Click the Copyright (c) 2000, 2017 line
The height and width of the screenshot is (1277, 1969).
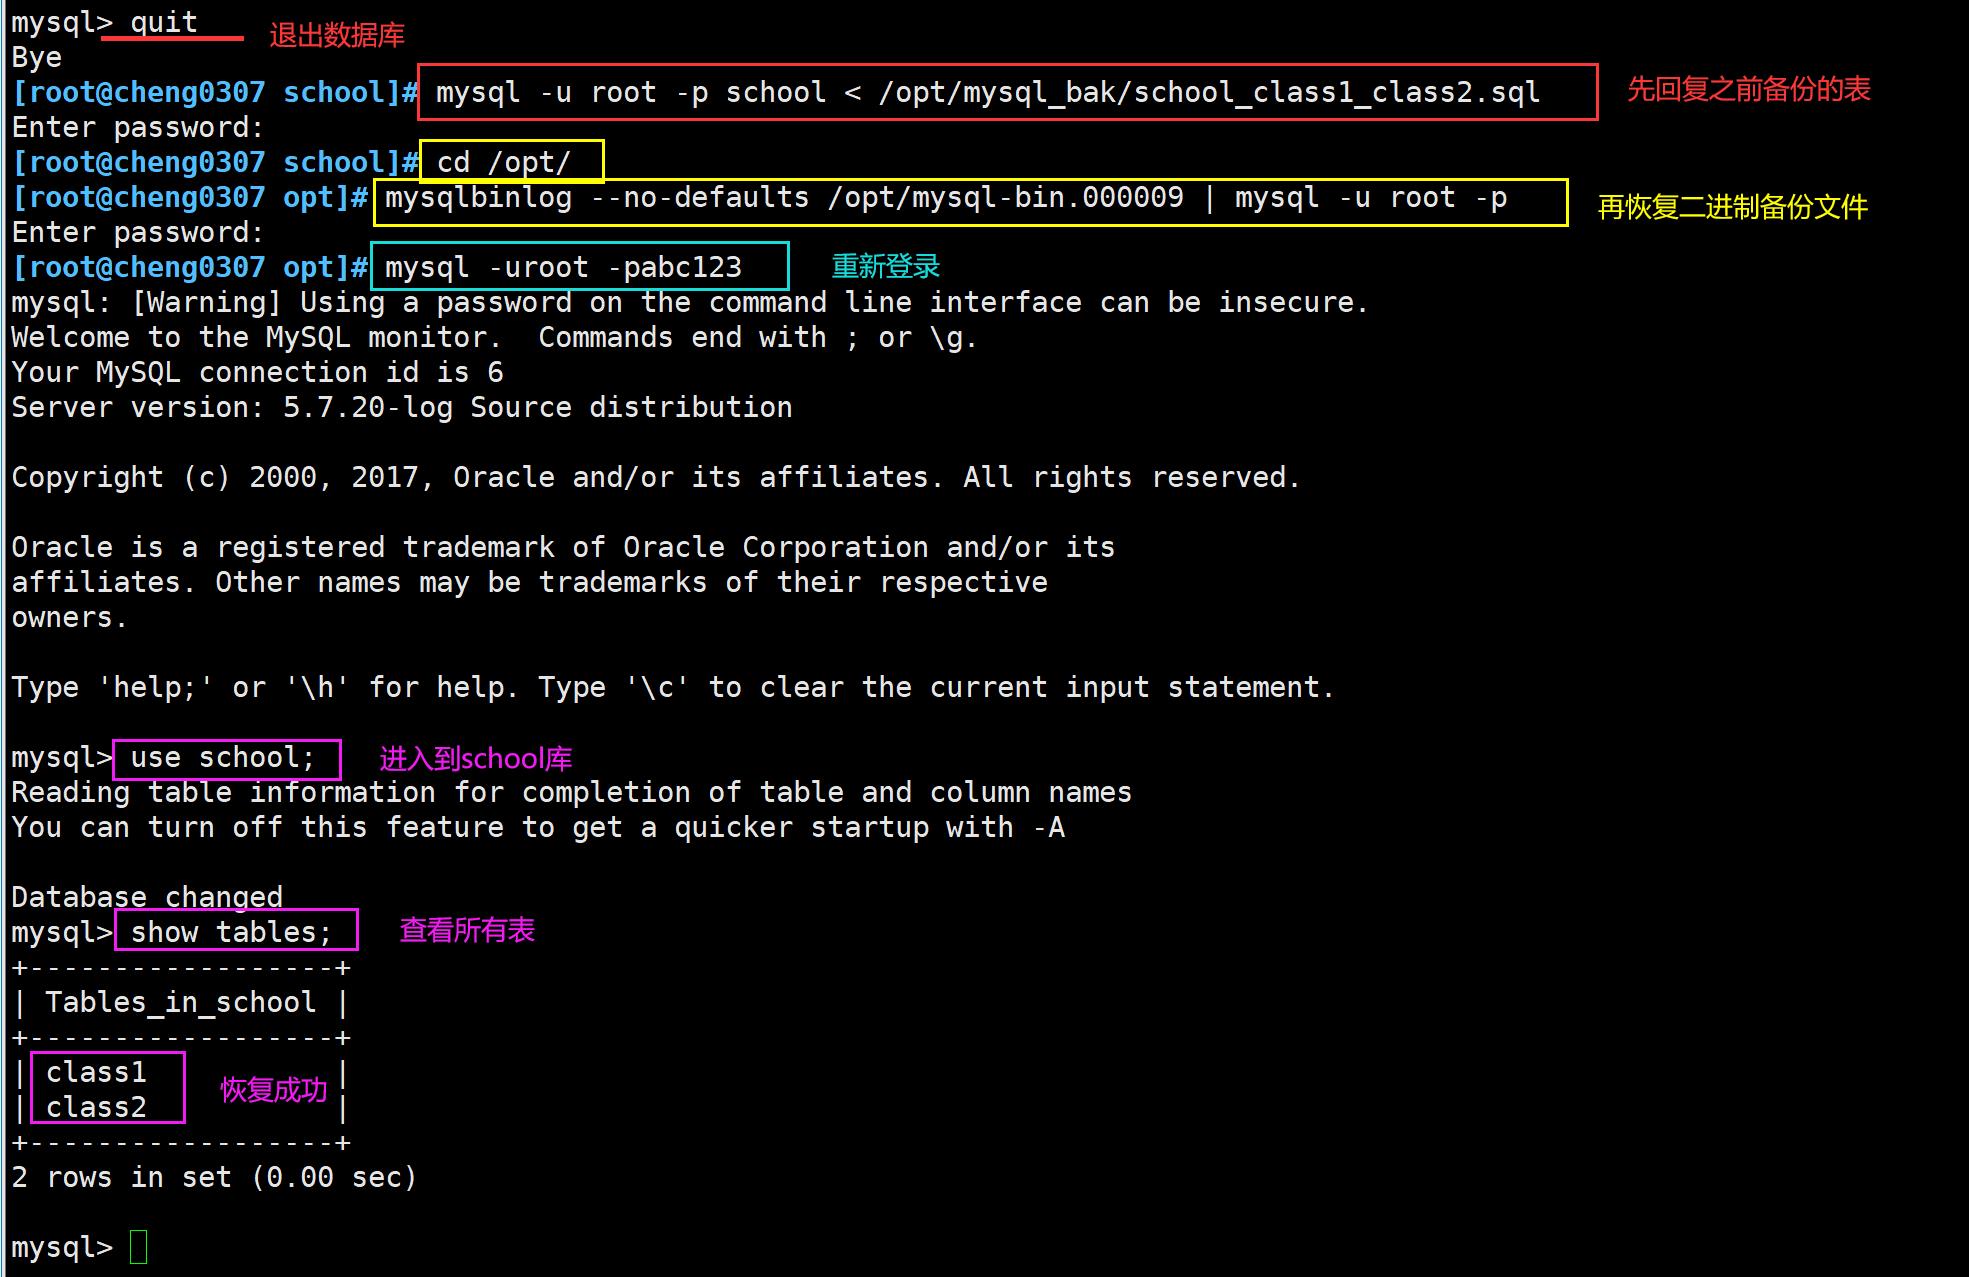point(656,477)
